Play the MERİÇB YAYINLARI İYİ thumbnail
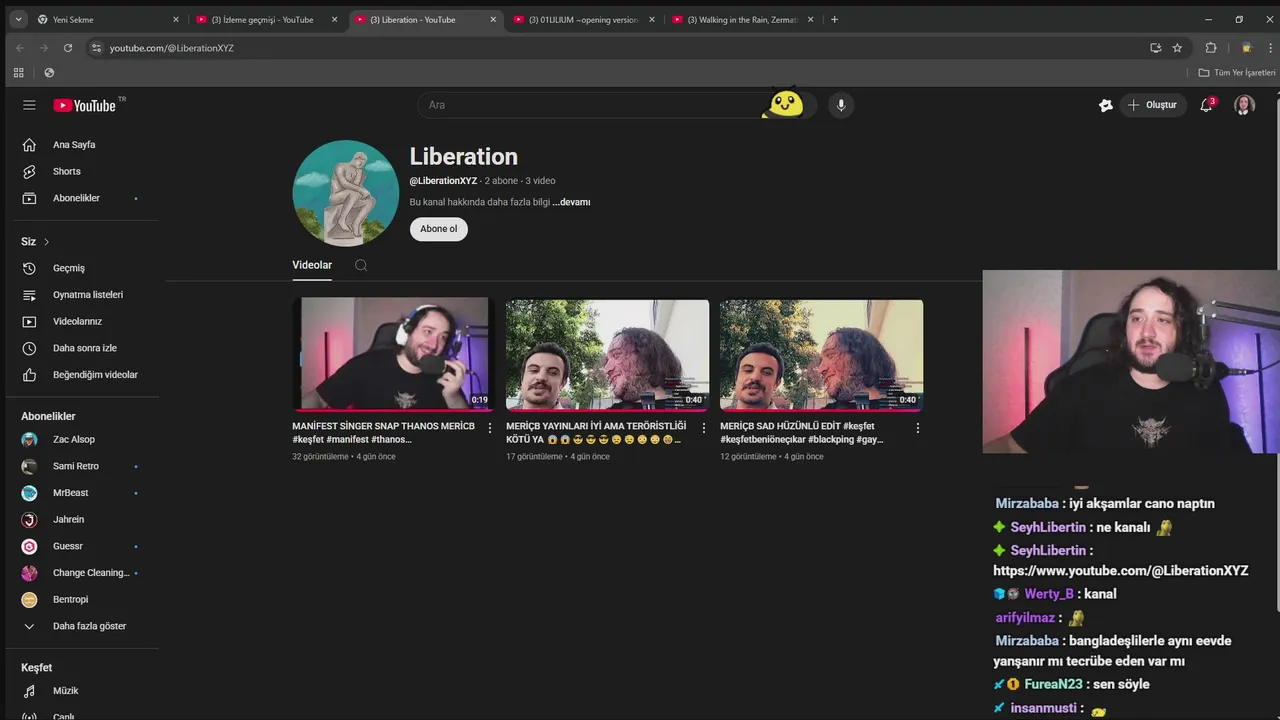Viewport: 1280px width, 720px height. pyautogui.click(x=608, y=354)
